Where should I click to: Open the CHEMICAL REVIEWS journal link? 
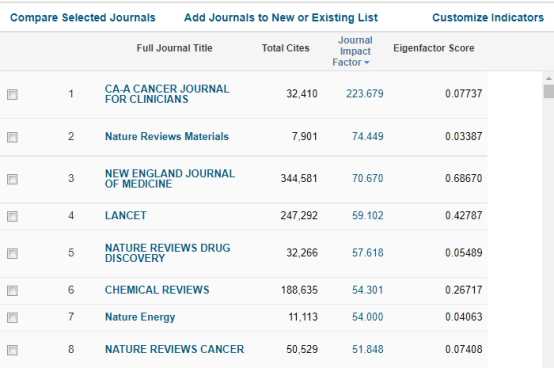pos(157,290)
